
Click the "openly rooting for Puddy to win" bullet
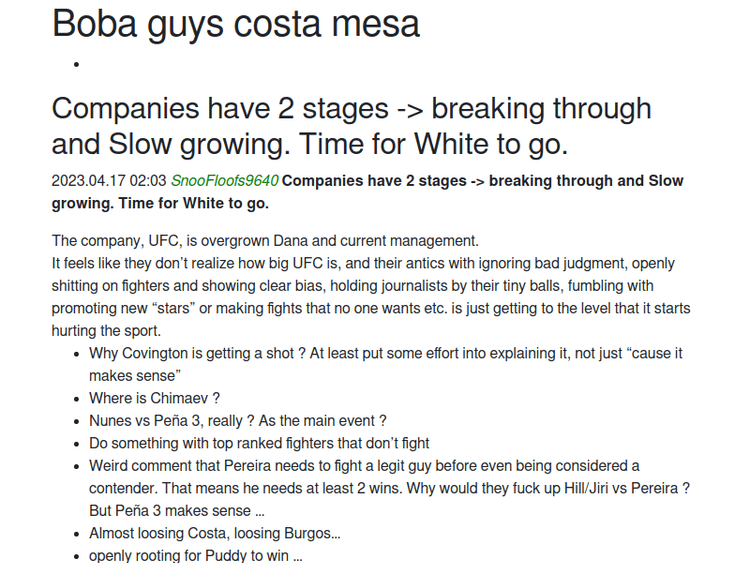tap(195, 556)
